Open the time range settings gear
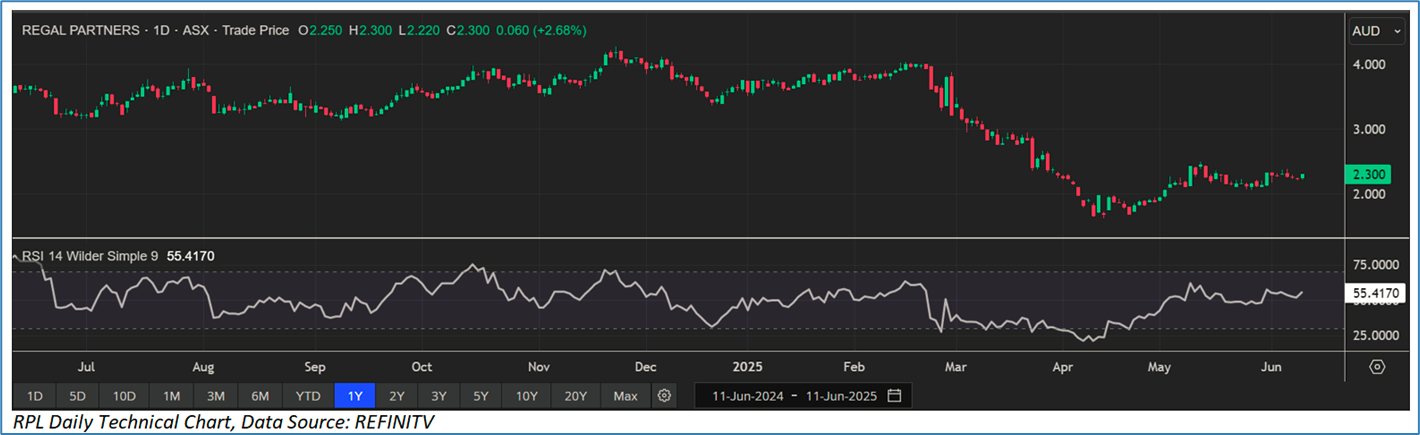 (x=664, y=396)
